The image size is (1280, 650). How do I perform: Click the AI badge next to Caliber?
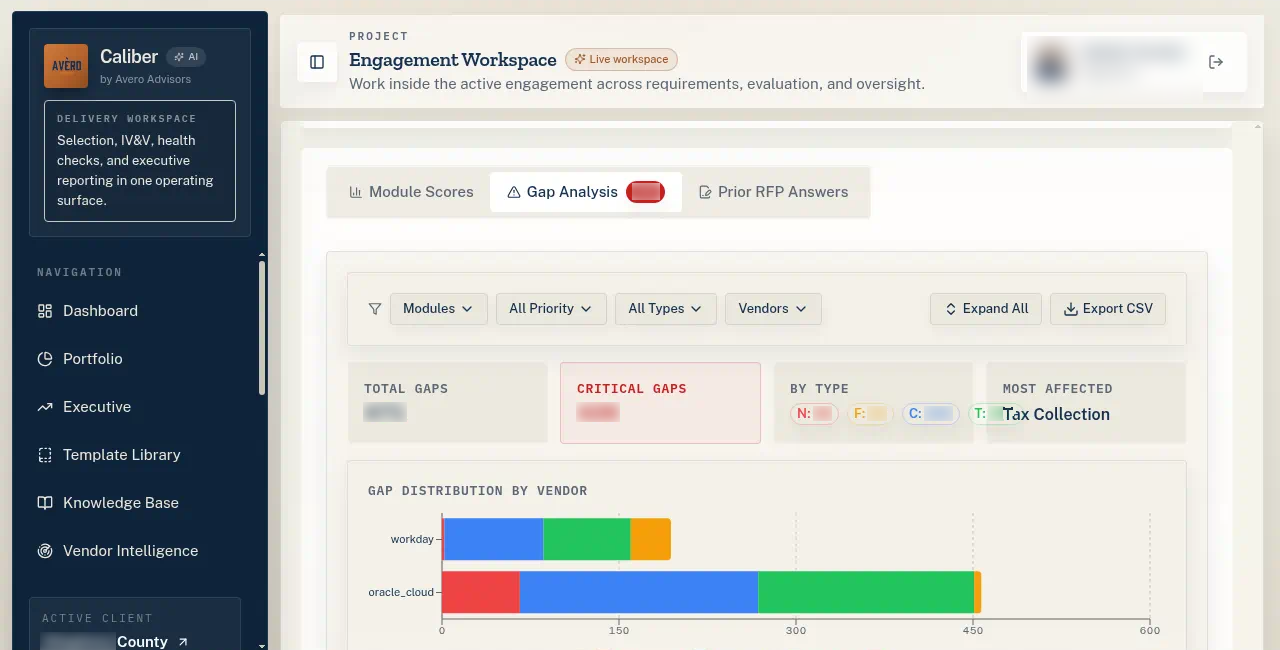pos(186,57)
